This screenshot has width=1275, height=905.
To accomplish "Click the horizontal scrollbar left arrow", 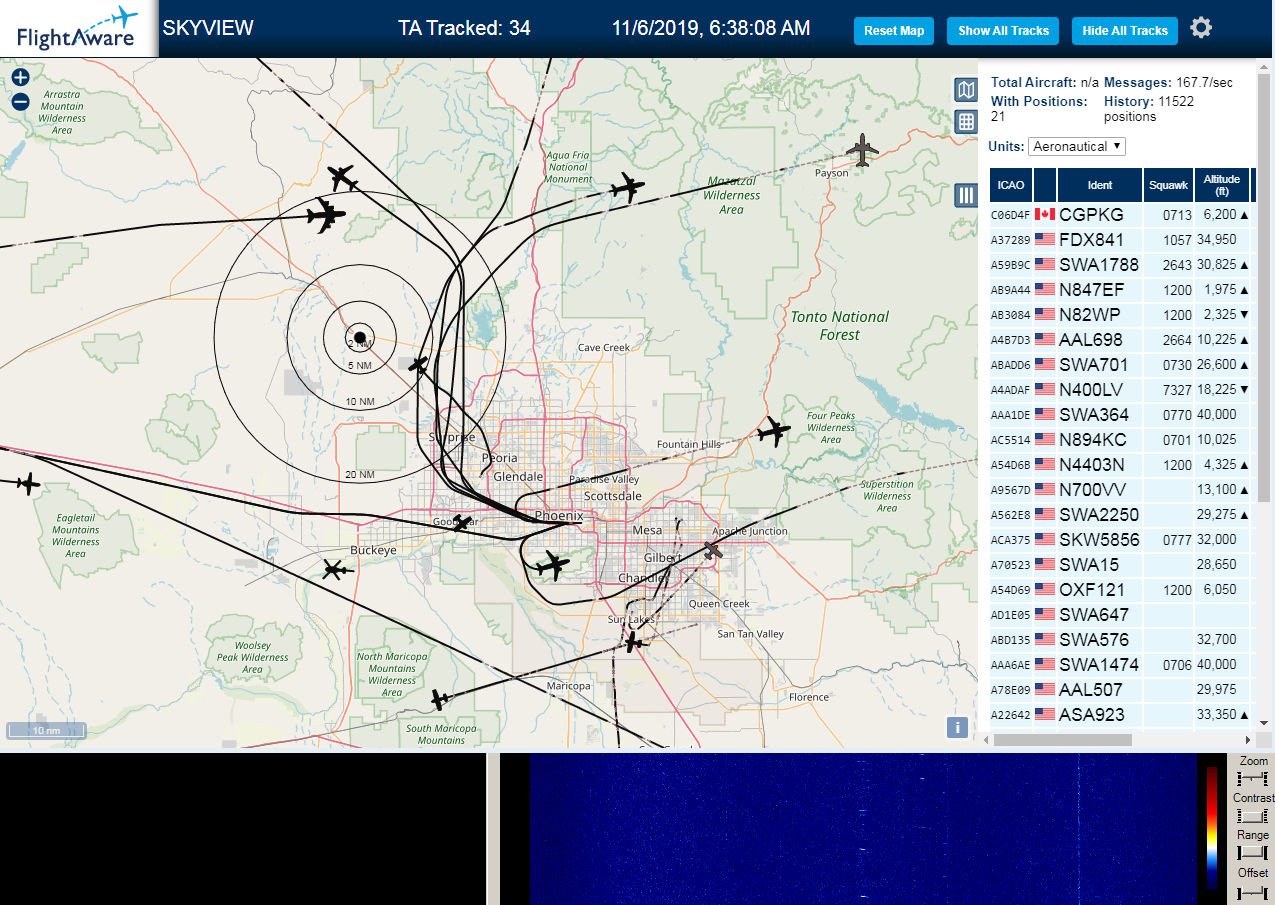I will pos(986,740).
